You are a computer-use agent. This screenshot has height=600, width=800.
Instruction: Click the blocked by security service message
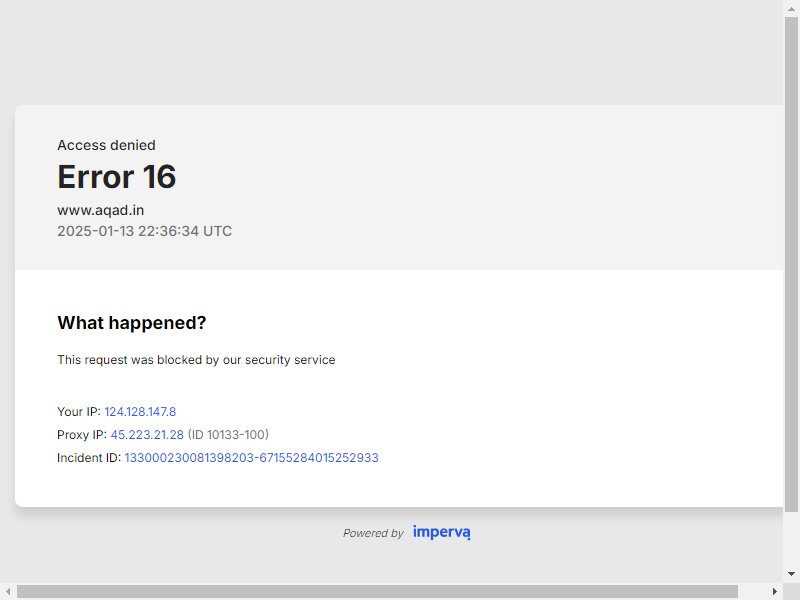[196, 360]
